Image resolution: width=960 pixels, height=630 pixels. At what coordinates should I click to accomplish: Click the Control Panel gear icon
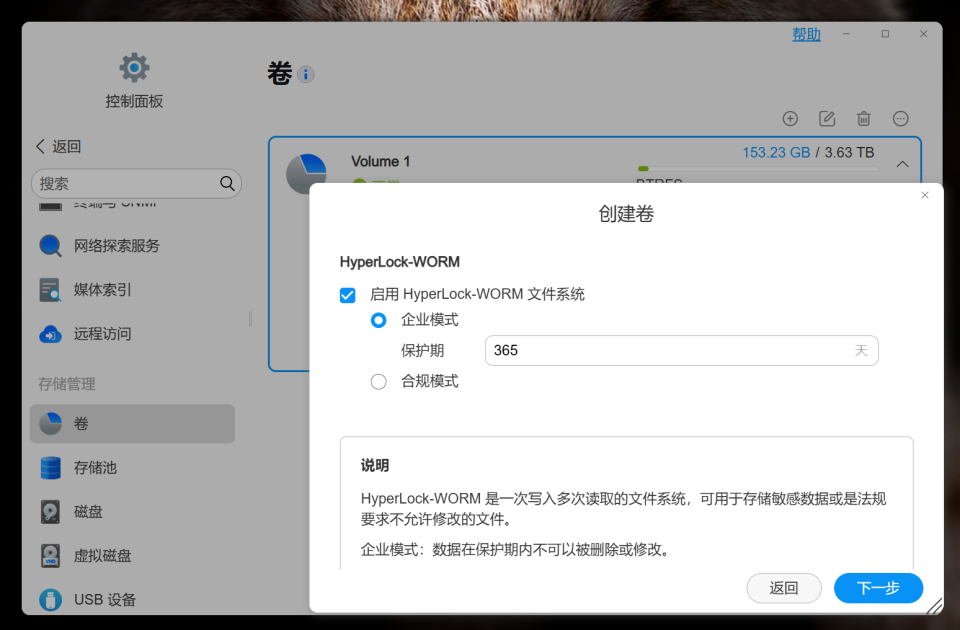coord(134,67)
